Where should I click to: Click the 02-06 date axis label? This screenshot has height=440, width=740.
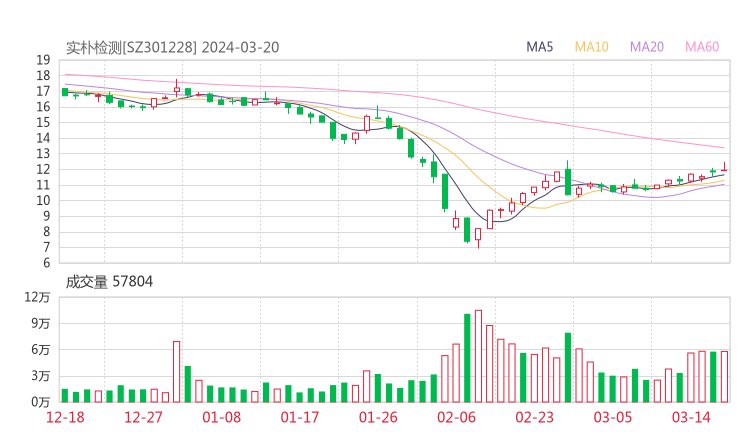[456, 417]
